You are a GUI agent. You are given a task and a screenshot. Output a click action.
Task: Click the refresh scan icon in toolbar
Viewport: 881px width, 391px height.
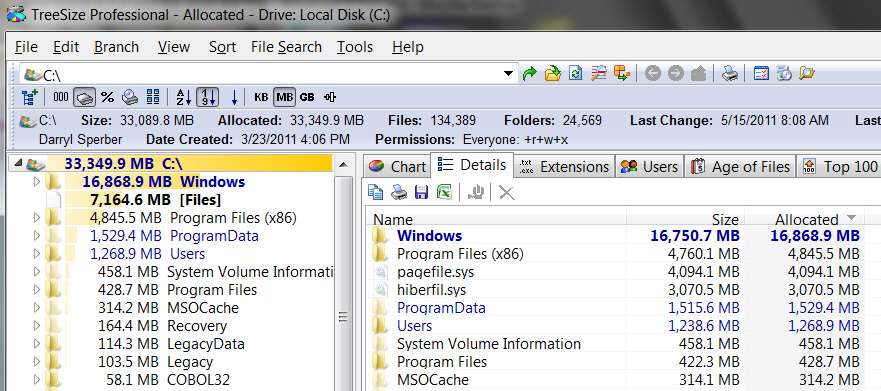tap(575, 73)
